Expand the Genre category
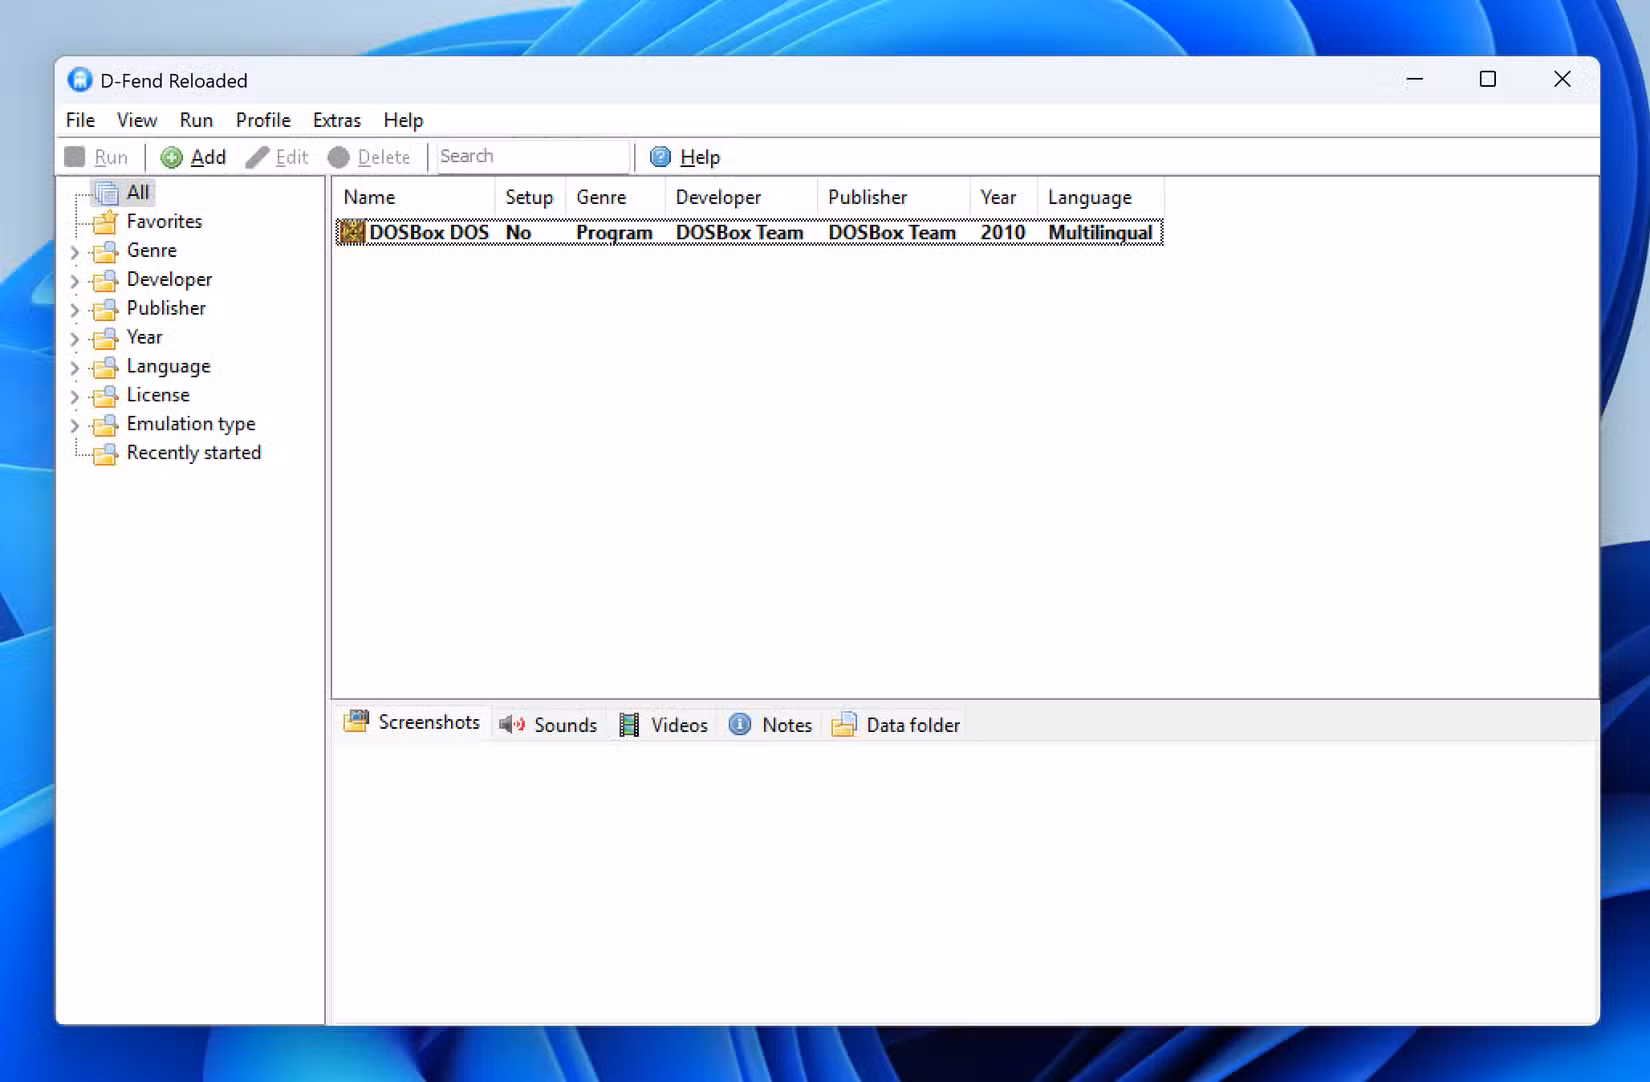The image size is (1650, 1082). [75, 252]
